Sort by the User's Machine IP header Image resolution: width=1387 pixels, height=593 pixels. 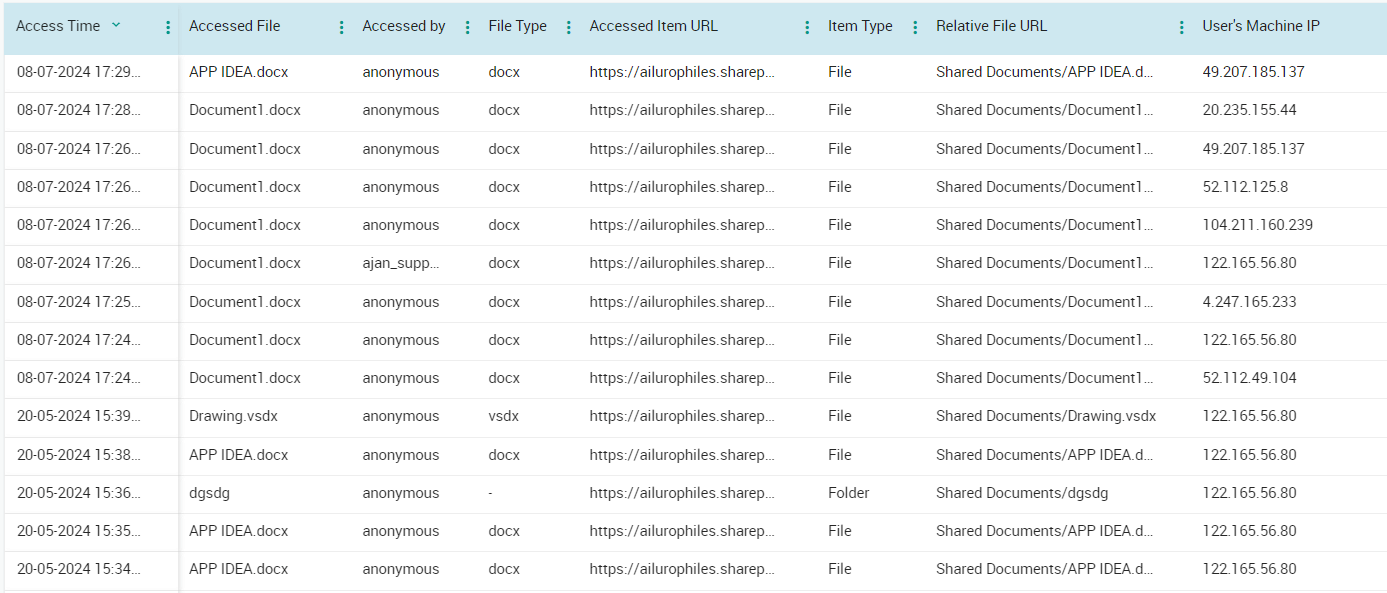pos(1260,26)
